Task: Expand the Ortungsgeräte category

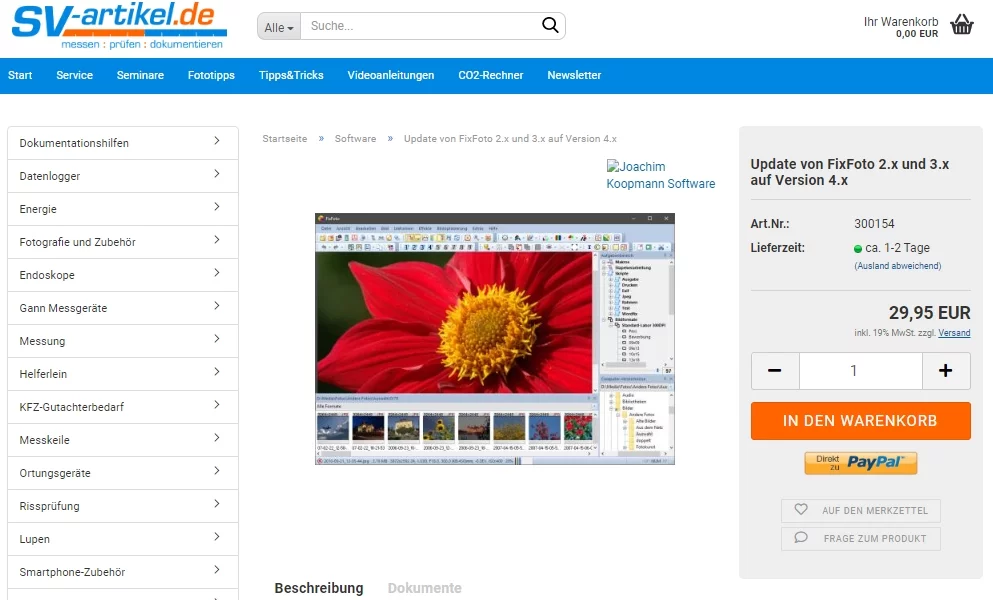Action: 123,473
